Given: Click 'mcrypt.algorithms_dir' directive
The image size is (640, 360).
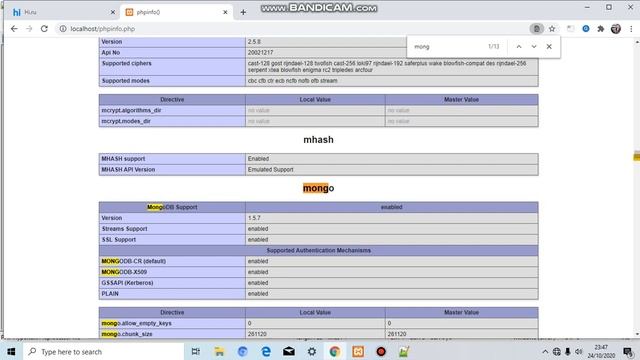Looking at the screenshot, I should [131, 111].
